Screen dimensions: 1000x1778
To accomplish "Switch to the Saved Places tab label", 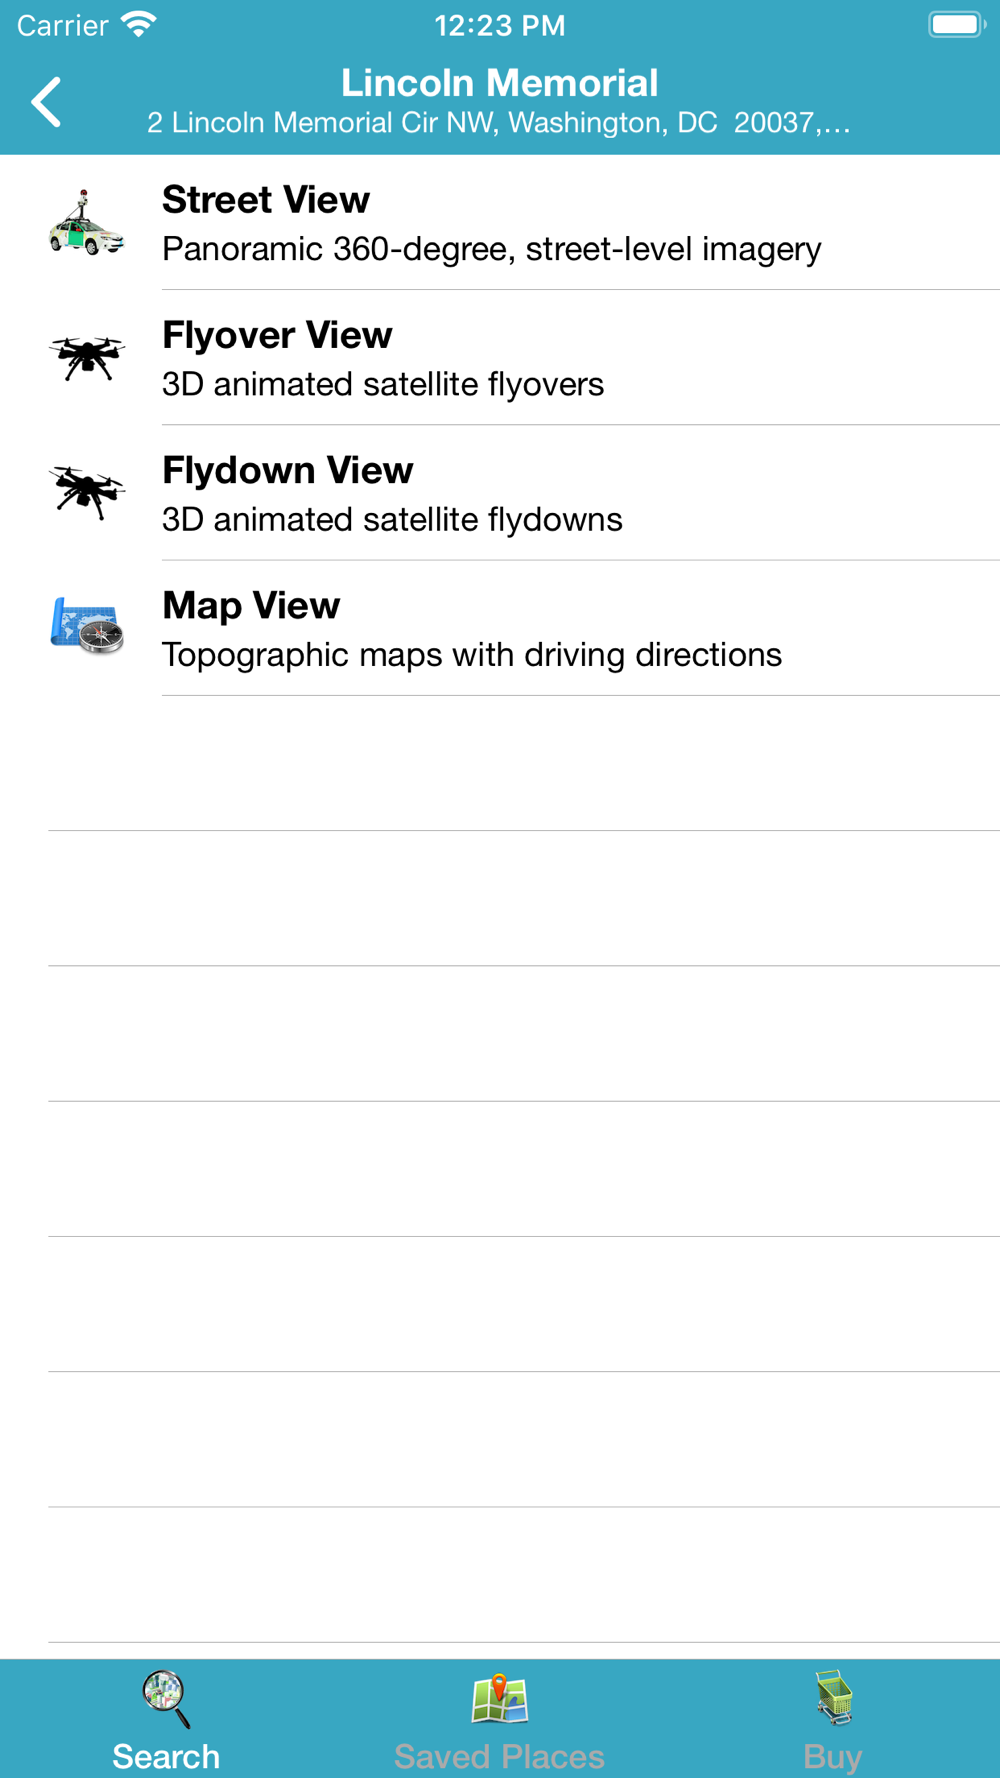I will 499,1756.
